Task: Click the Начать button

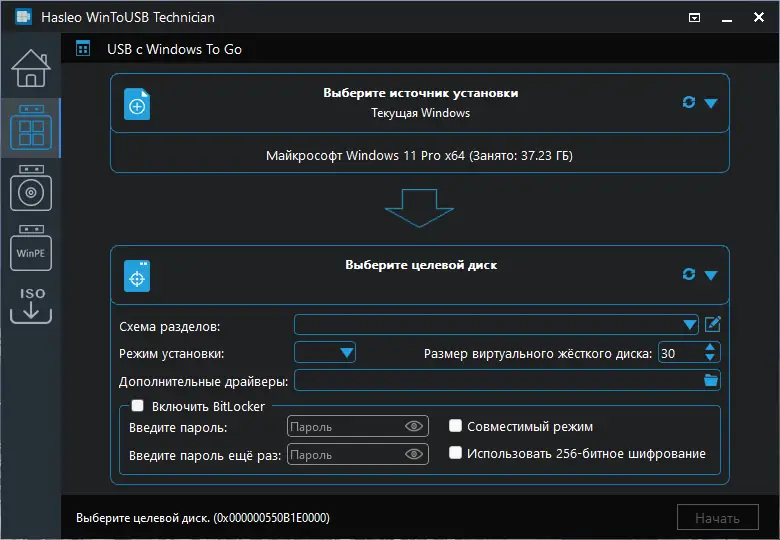Action: click(716, 517)
